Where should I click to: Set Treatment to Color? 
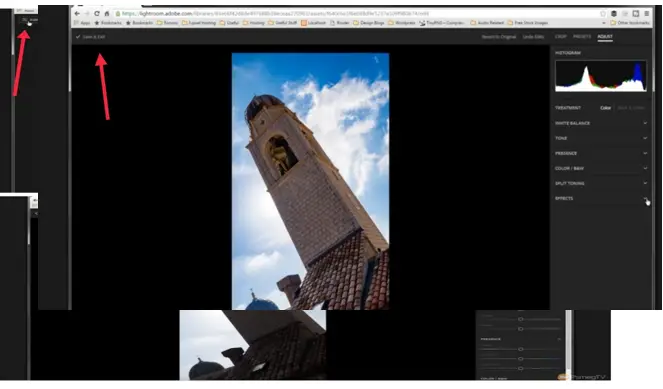coord(605,108)
